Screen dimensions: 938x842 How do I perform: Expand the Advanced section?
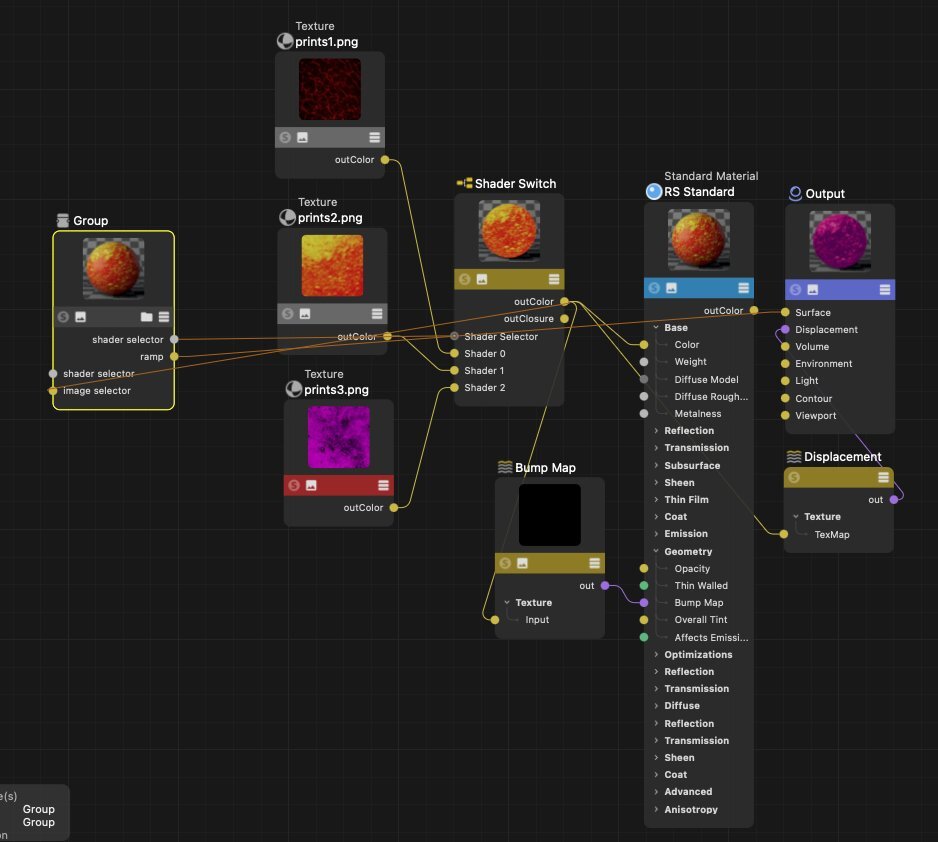tap(656, 791)
